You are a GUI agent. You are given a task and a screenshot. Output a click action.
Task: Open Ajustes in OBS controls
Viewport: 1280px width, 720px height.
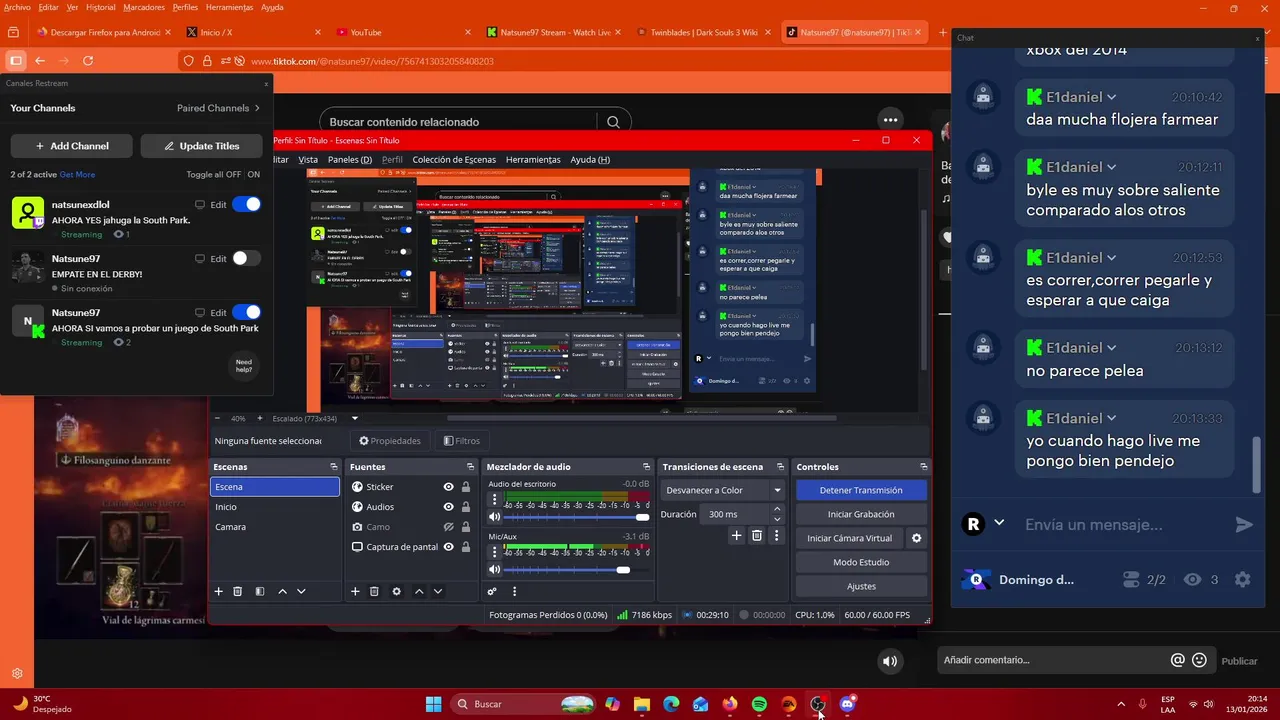(861, 586)
